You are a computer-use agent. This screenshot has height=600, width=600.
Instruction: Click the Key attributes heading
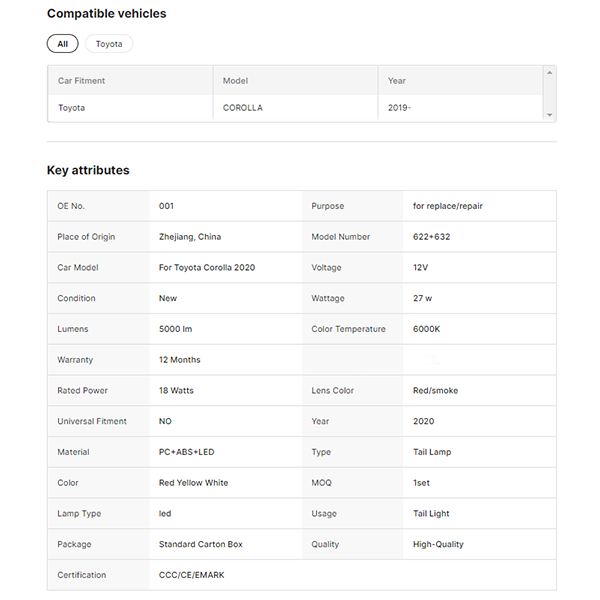[88, 170]
